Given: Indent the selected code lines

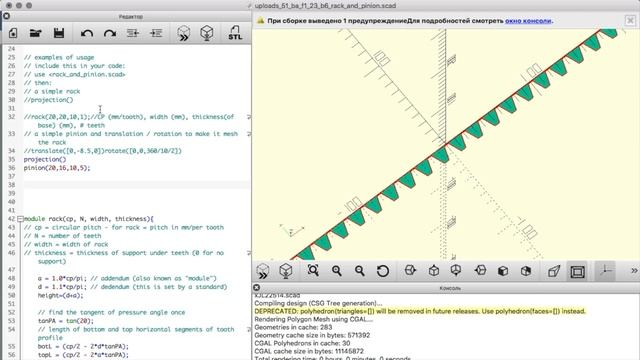Looking at the screenshot, I should click(x=156, y=33).
